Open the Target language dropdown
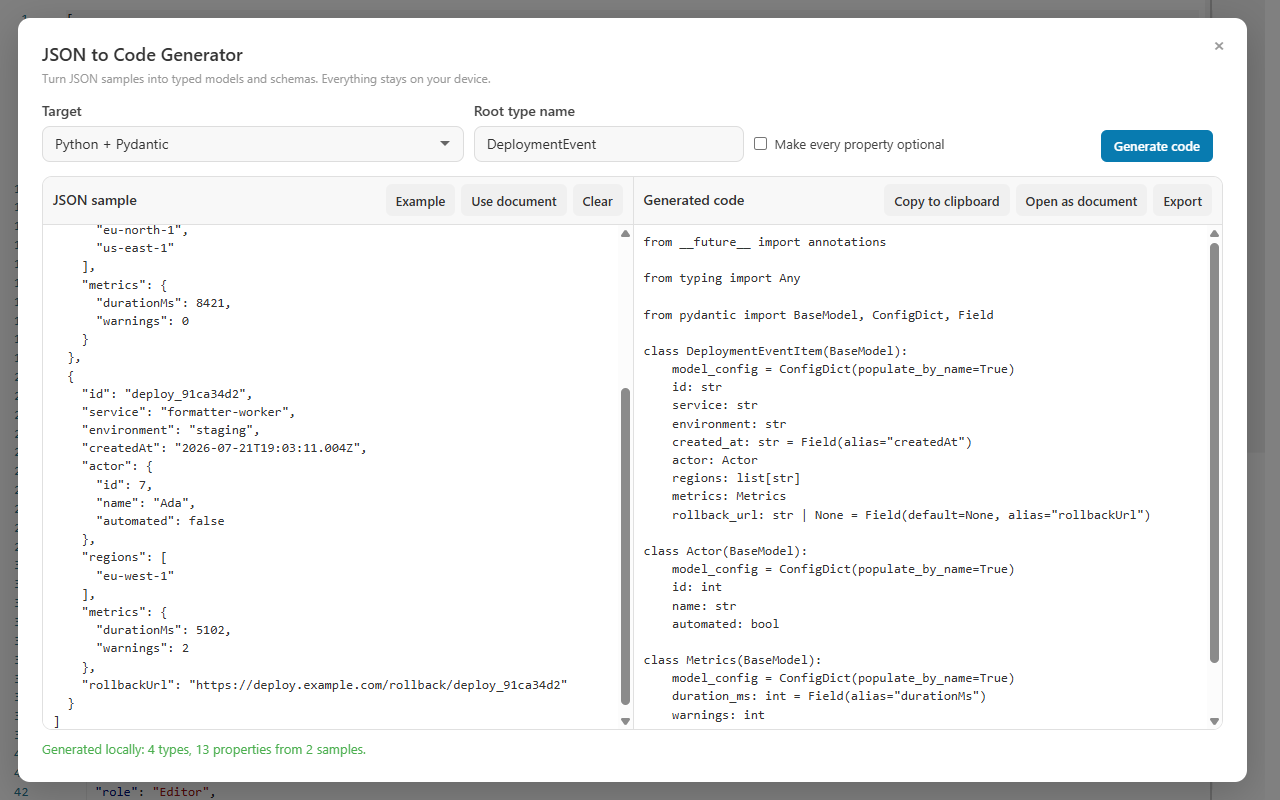This screenshot has width=1280, height=800. tap(253, 144)
